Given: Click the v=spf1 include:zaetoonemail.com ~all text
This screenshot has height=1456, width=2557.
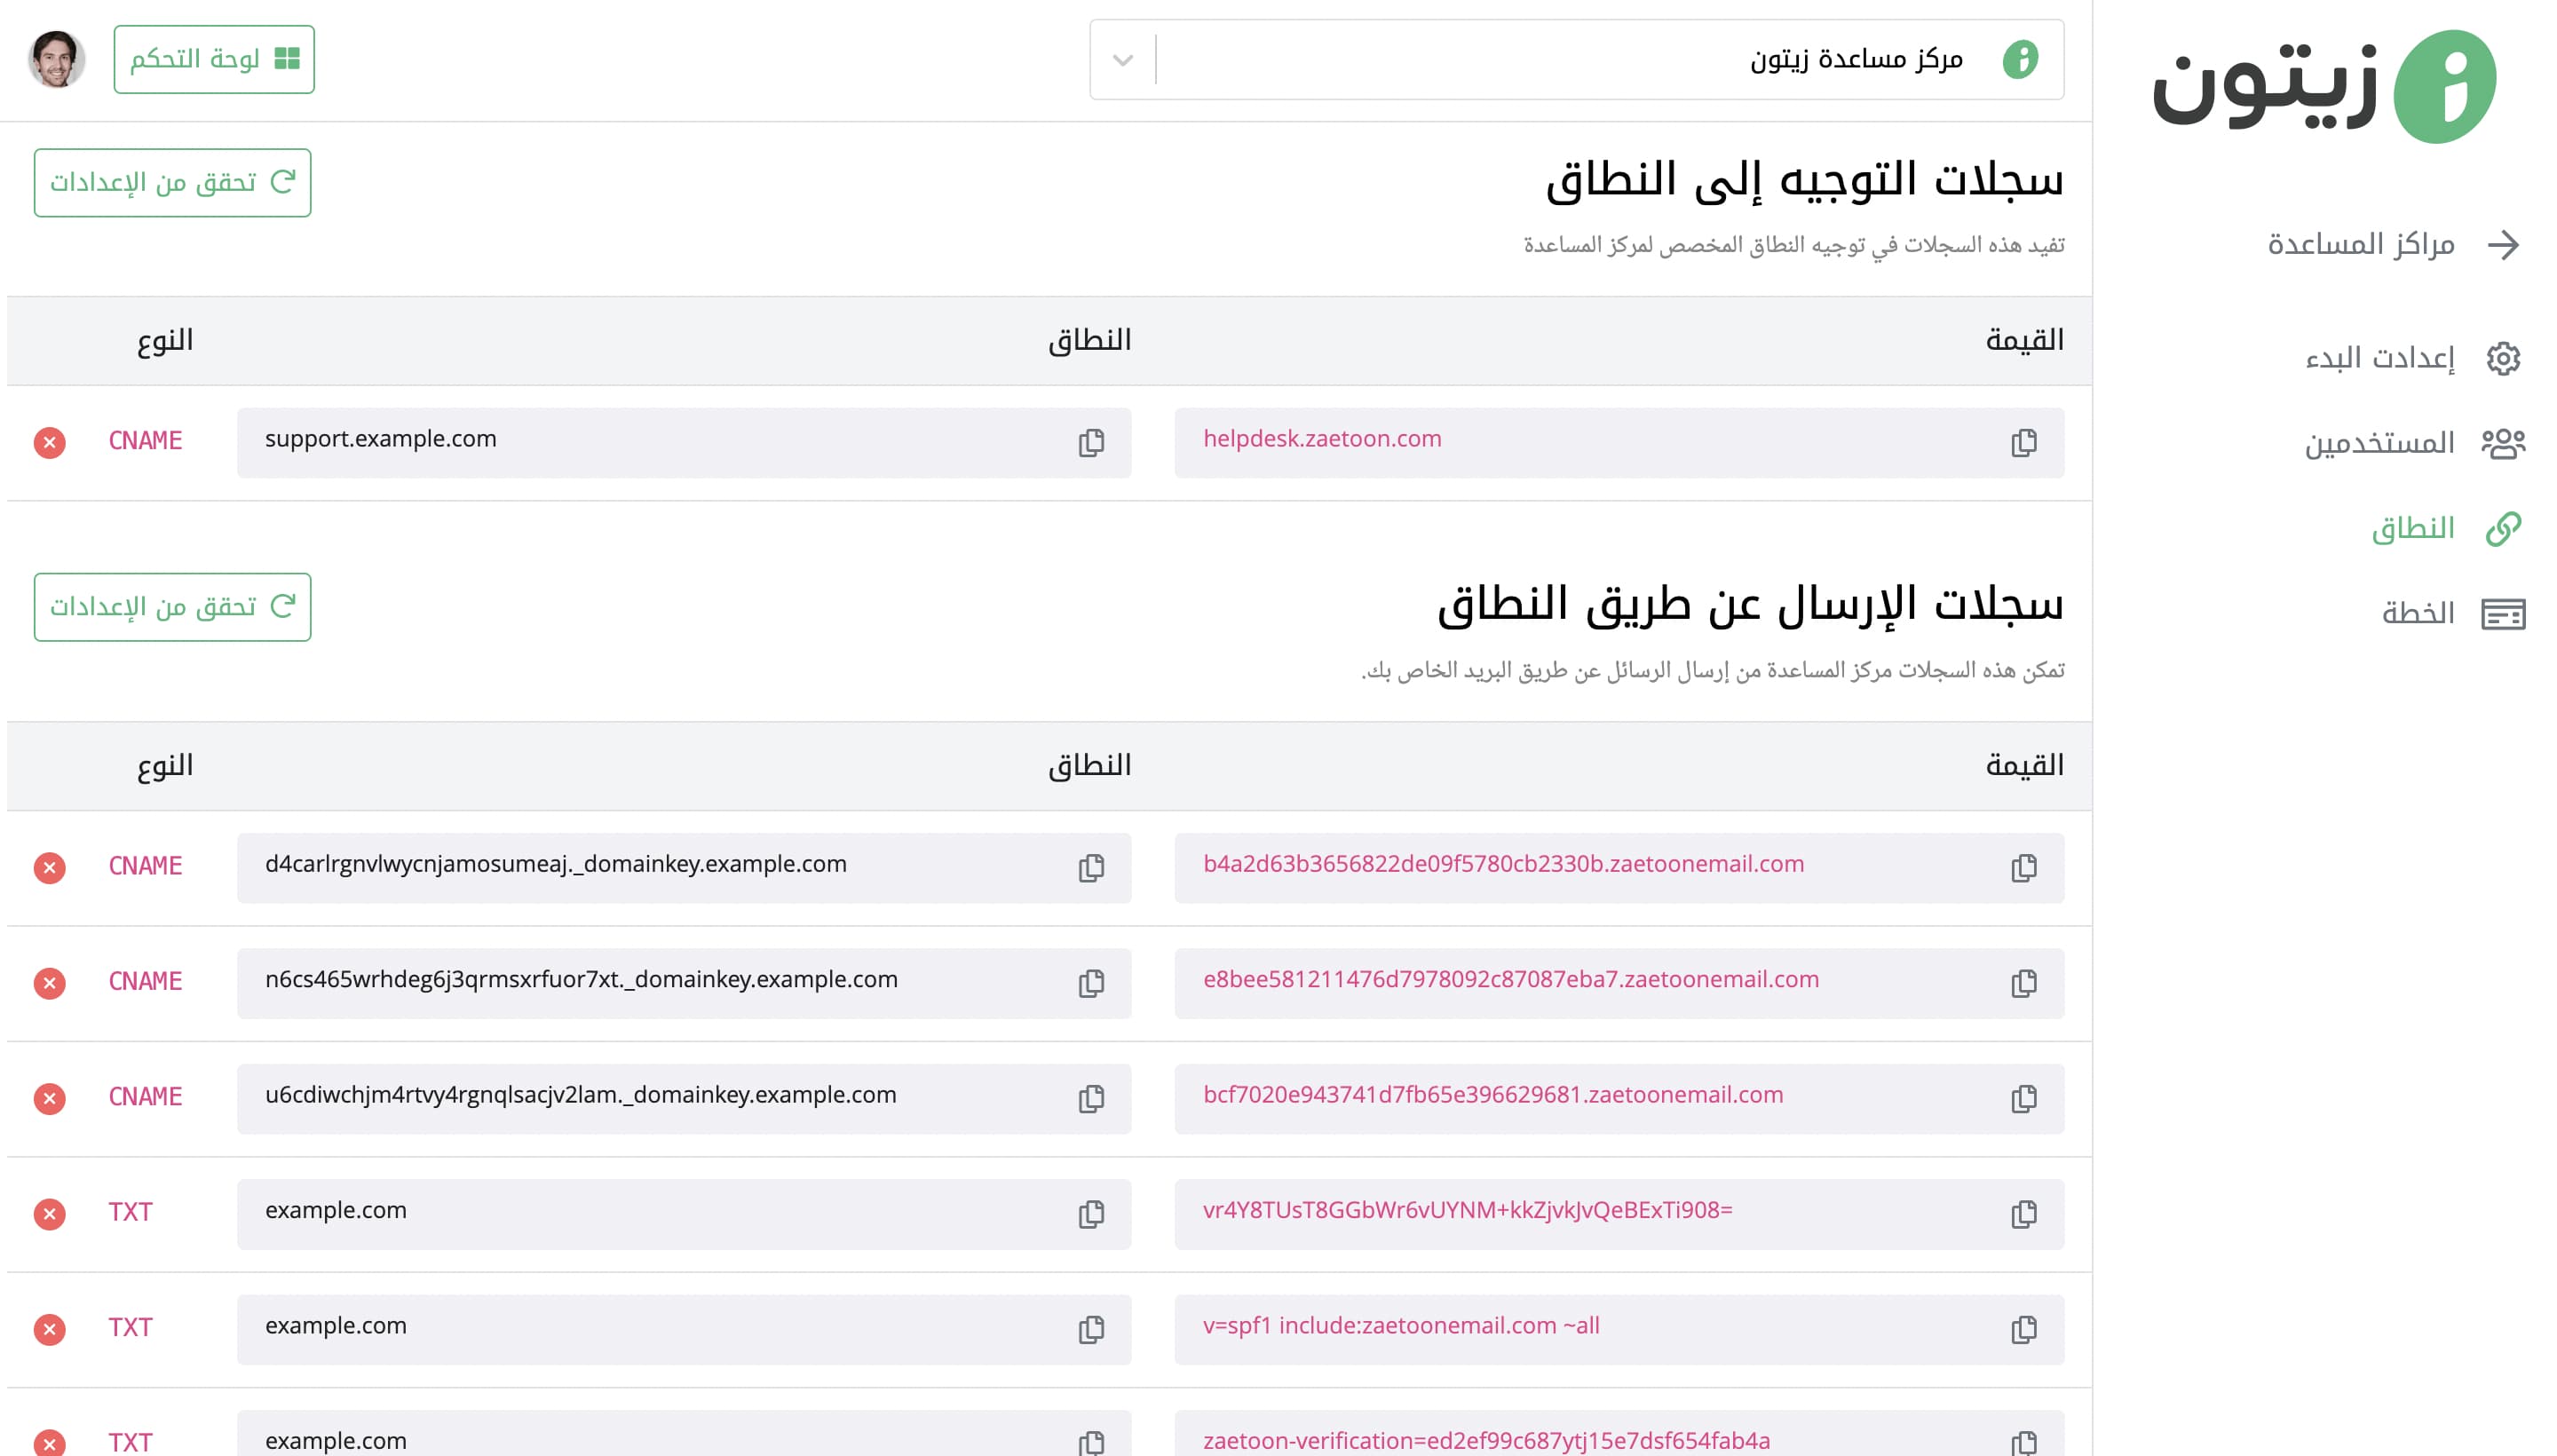Looking at the screenshot, I should click(1400, 1325).
